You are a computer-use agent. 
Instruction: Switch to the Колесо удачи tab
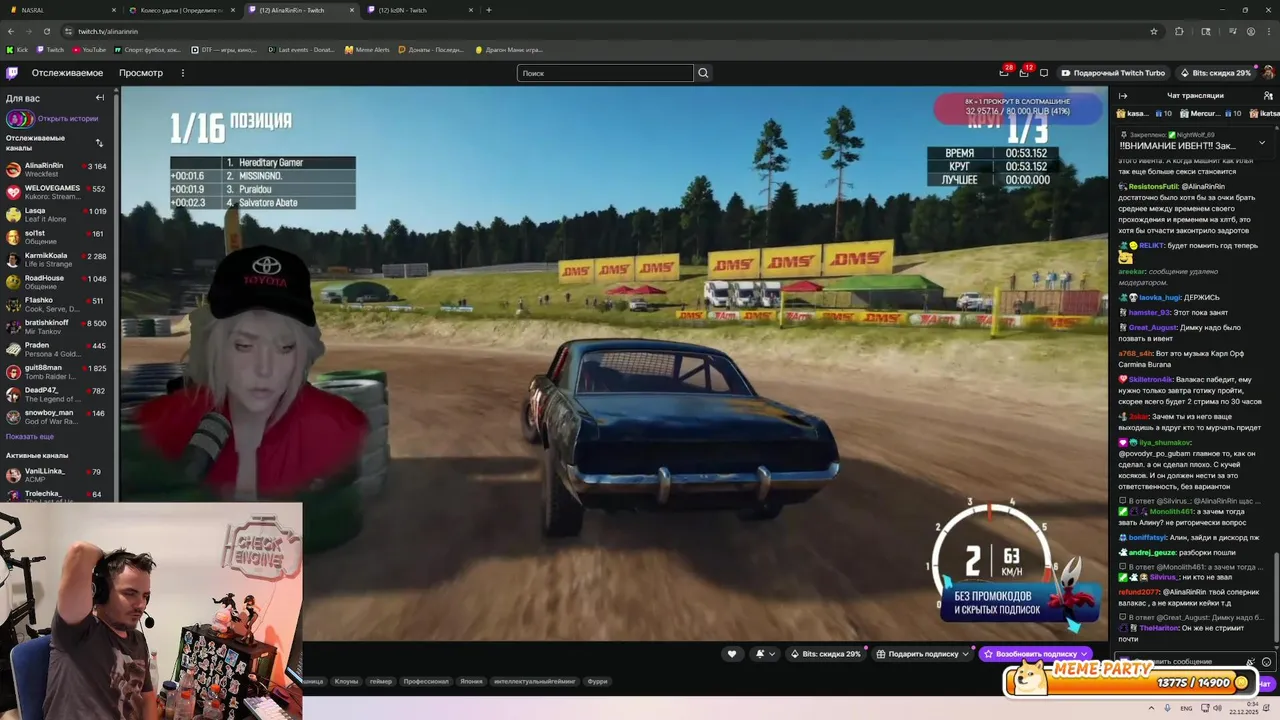coord(182,10)
